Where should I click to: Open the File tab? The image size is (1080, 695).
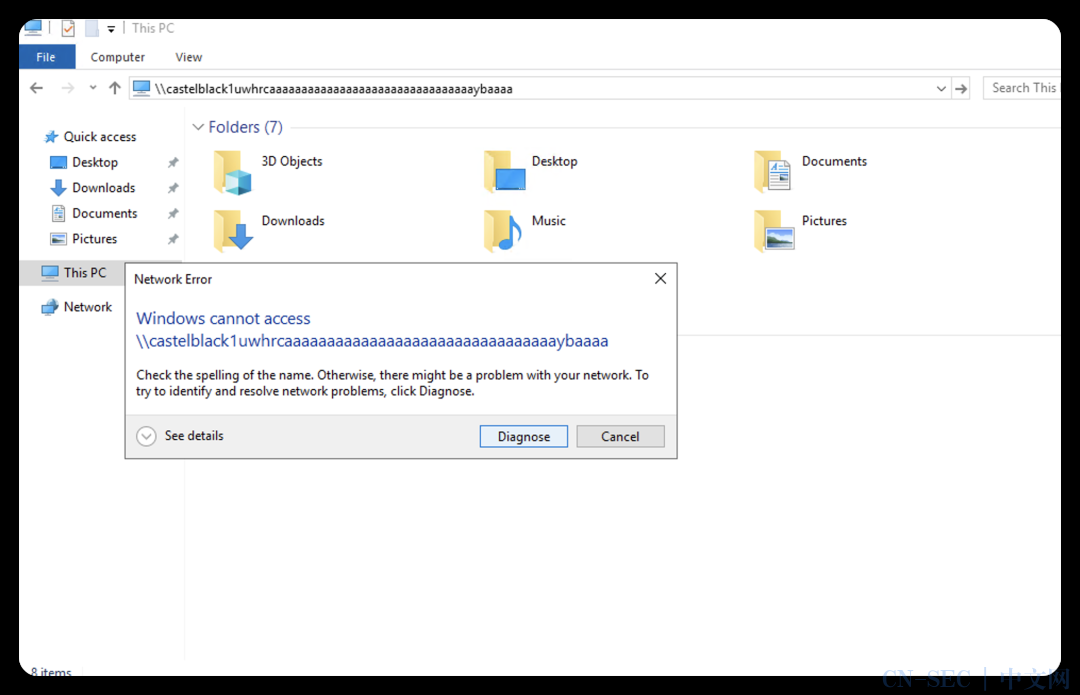click(46, 57)
